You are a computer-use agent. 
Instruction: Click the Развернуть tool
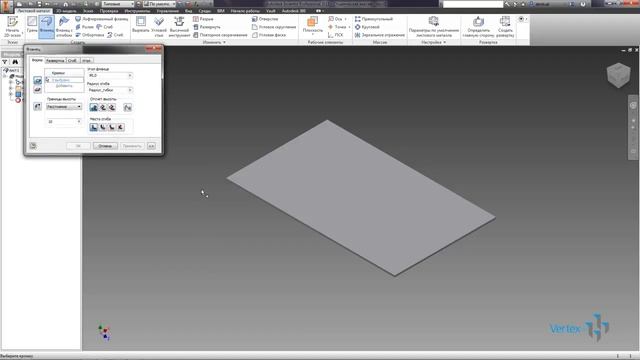pyautogui.click(x=207, y=27)
